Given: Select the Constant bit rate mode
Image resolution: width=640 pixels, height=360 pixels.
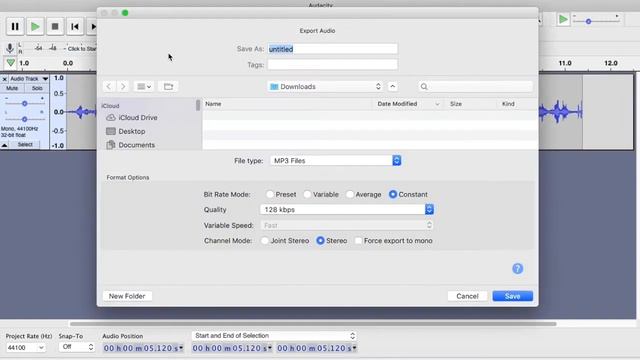Looking at the screenshot, I should 393,195.
